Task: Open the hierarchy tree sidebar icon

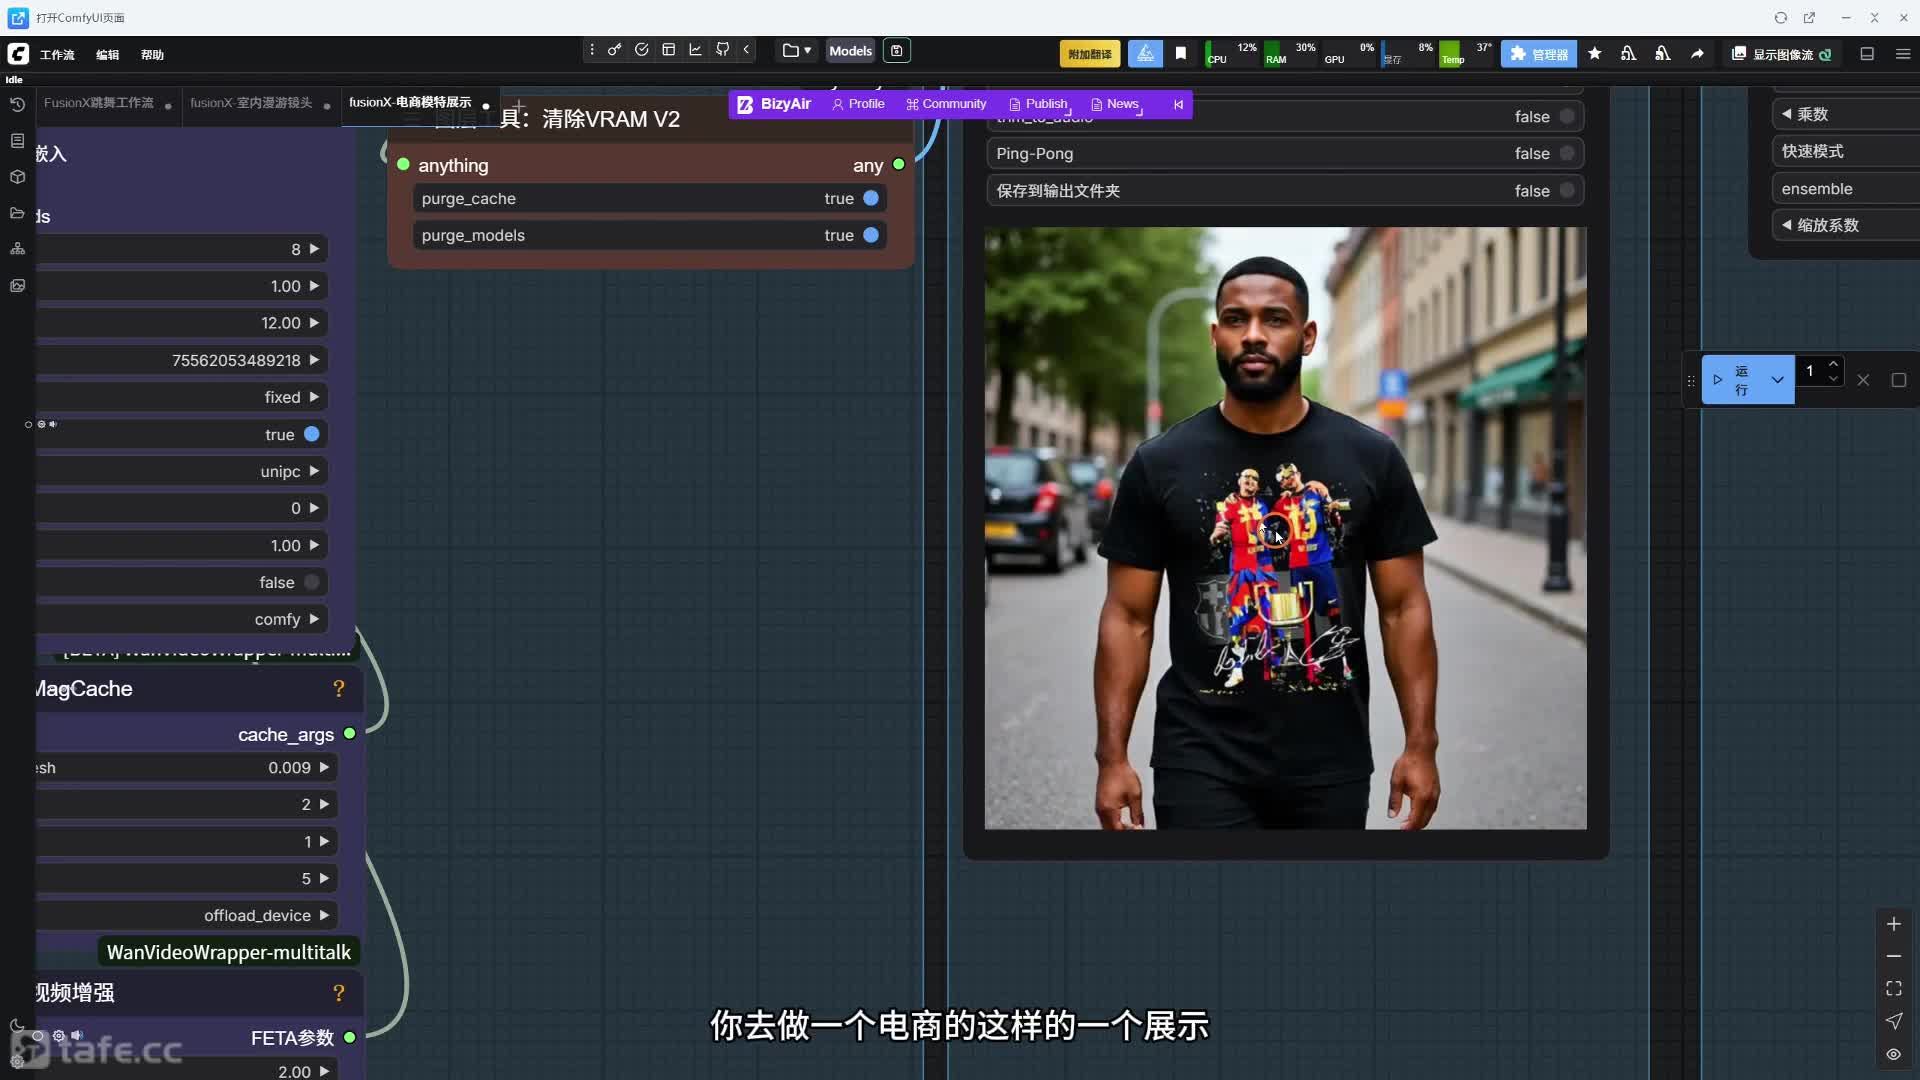Action: coord(17,249)
